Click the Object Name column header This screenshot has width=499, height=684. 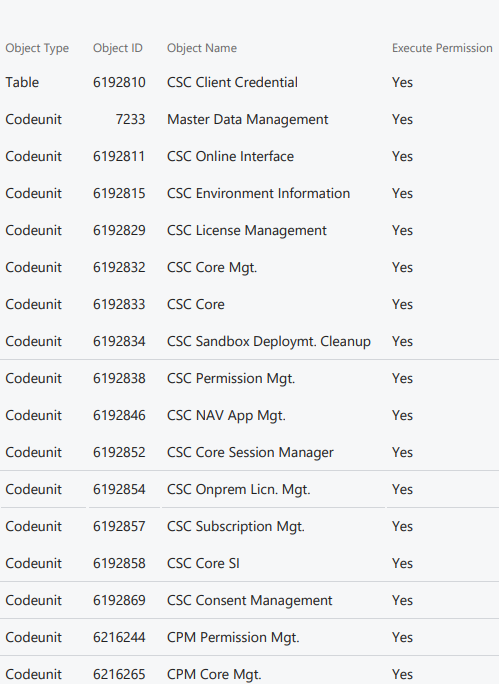pyautogui.click(x=202, y=48)
